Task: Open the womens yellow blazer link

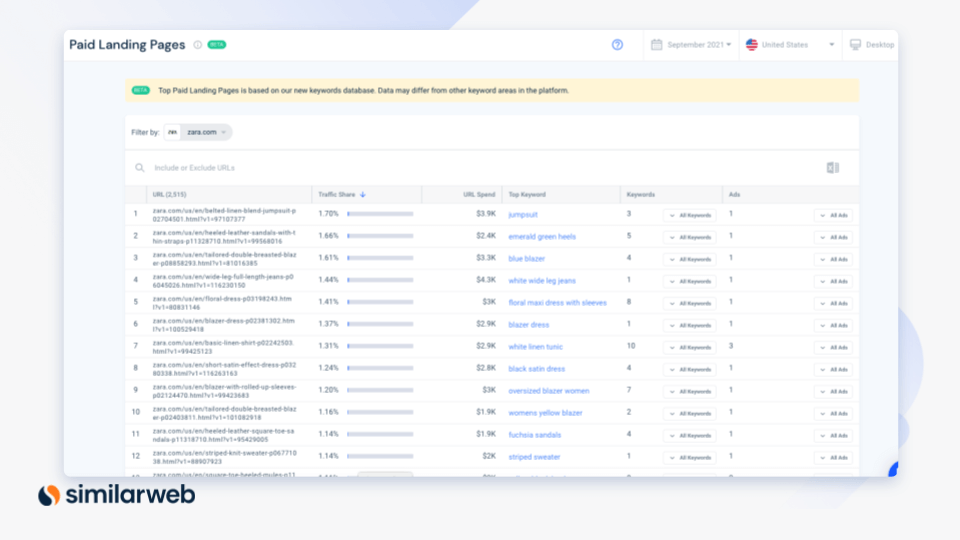Action: (x=546, y=413)
